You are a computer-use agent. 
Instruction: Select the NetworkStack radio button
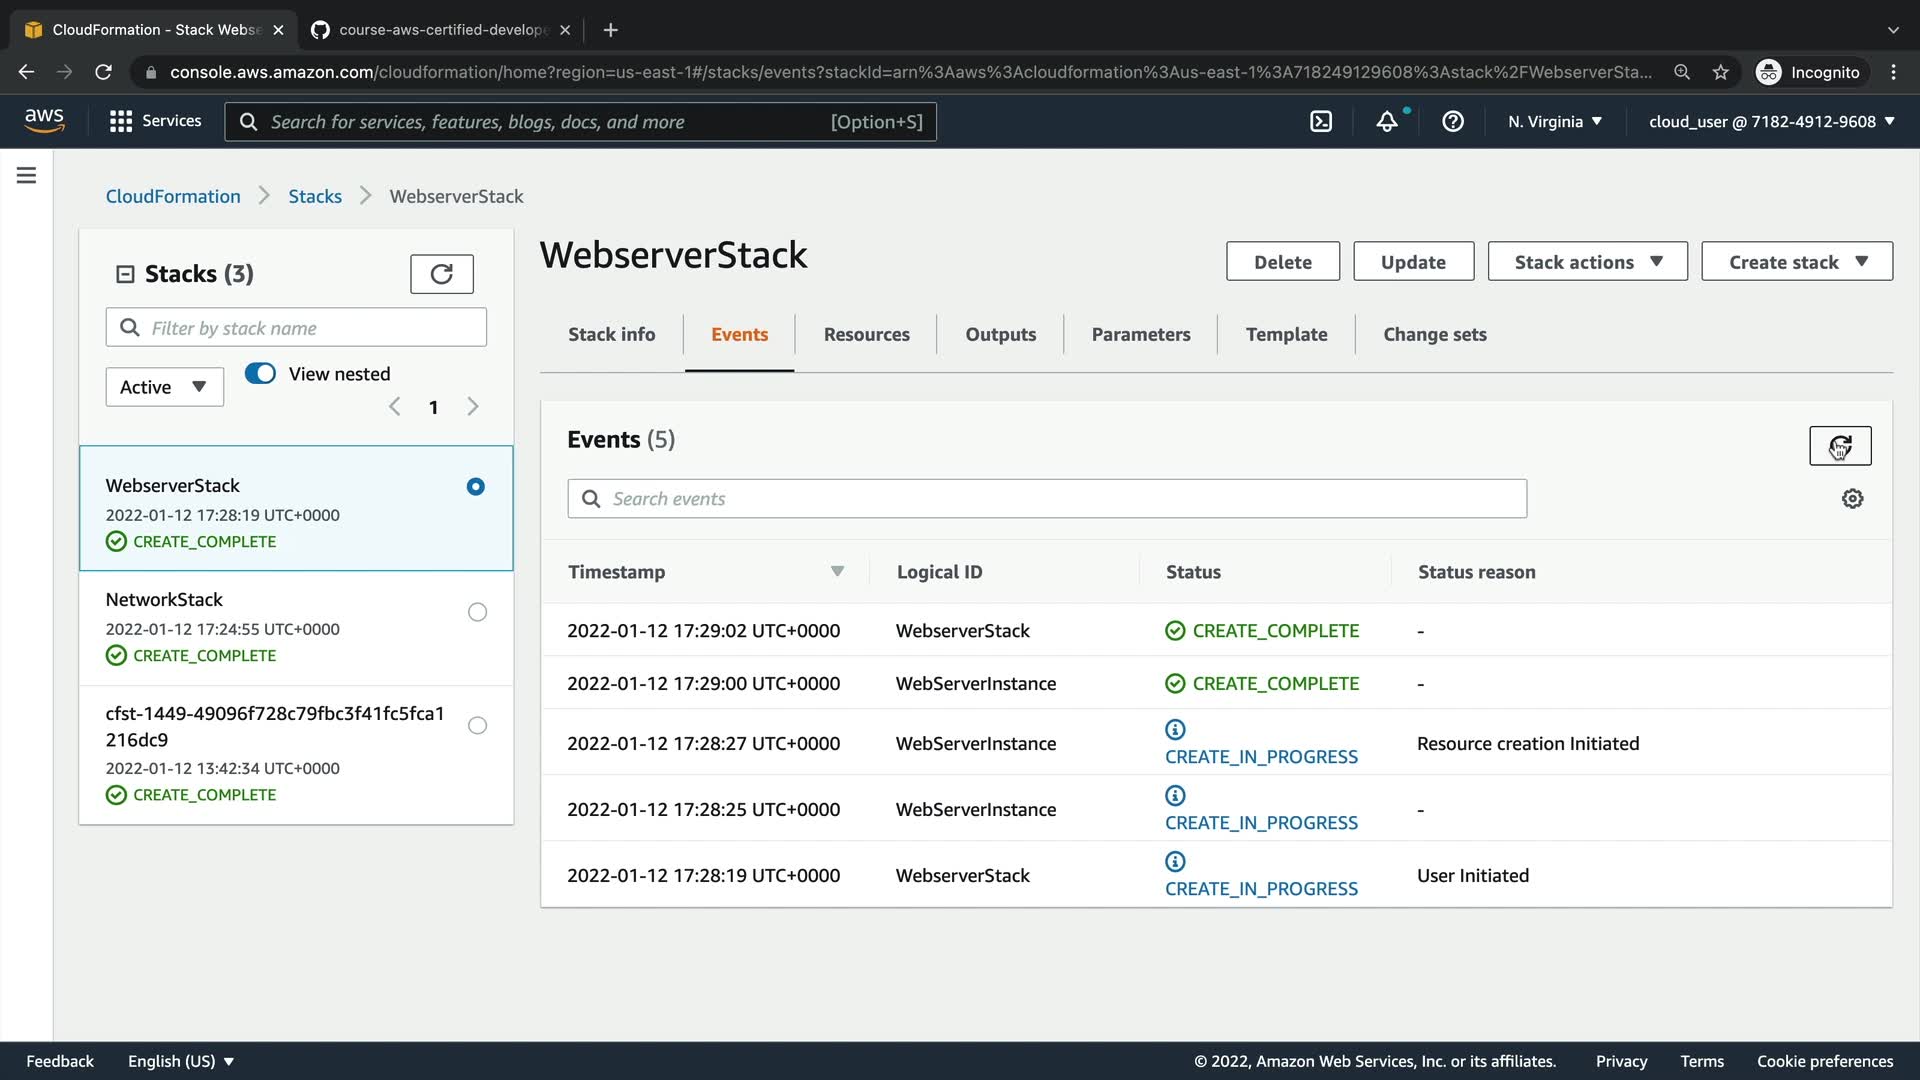pos(477,612)
